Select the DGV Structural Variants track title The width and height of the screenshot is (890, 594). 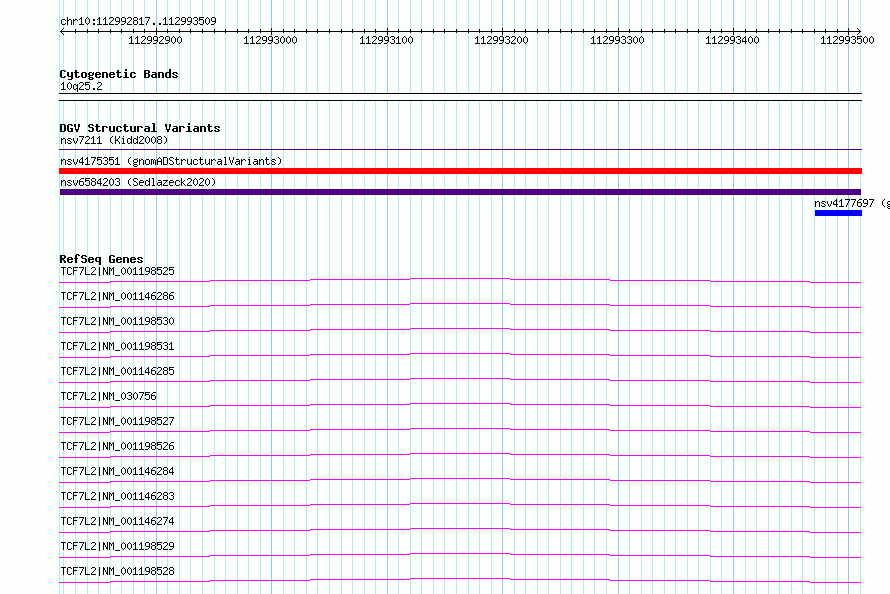pyautogui.click(x=140, y=128)
